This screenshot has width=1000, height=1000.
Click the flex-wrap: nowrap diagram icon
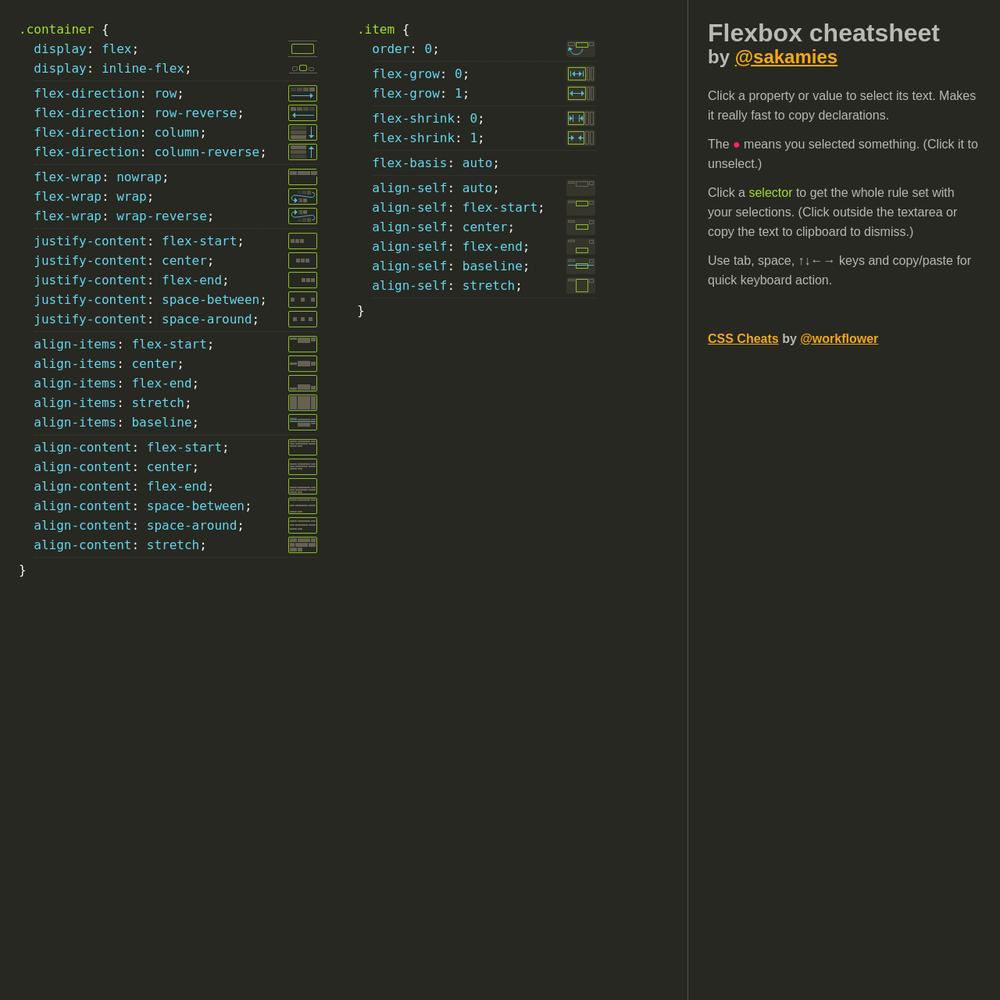(302, 177)
